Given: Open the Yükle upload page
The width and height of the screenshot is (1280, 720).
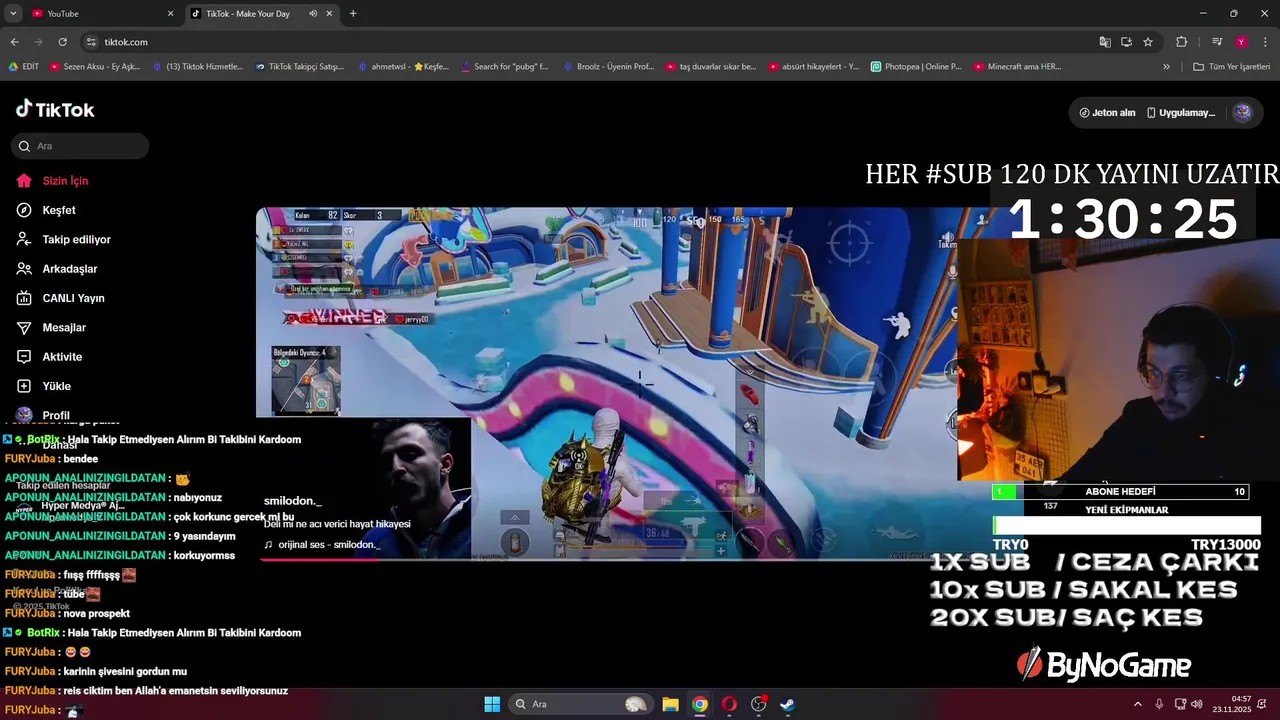Looking at the screenshot, I should point(56,386).
